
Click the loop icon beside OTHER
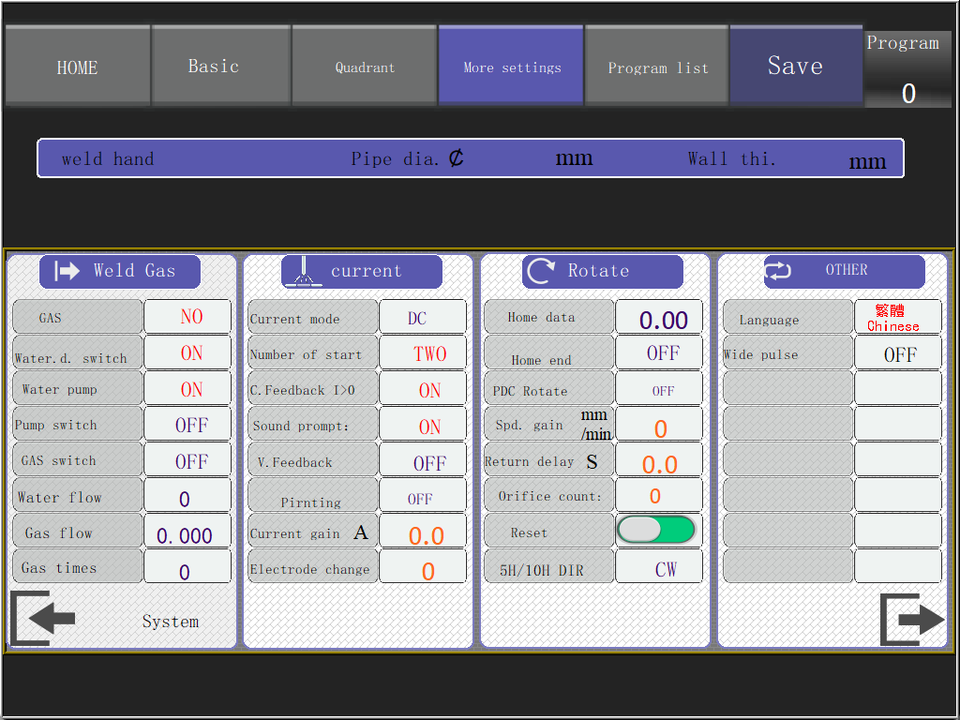[778, 270]
